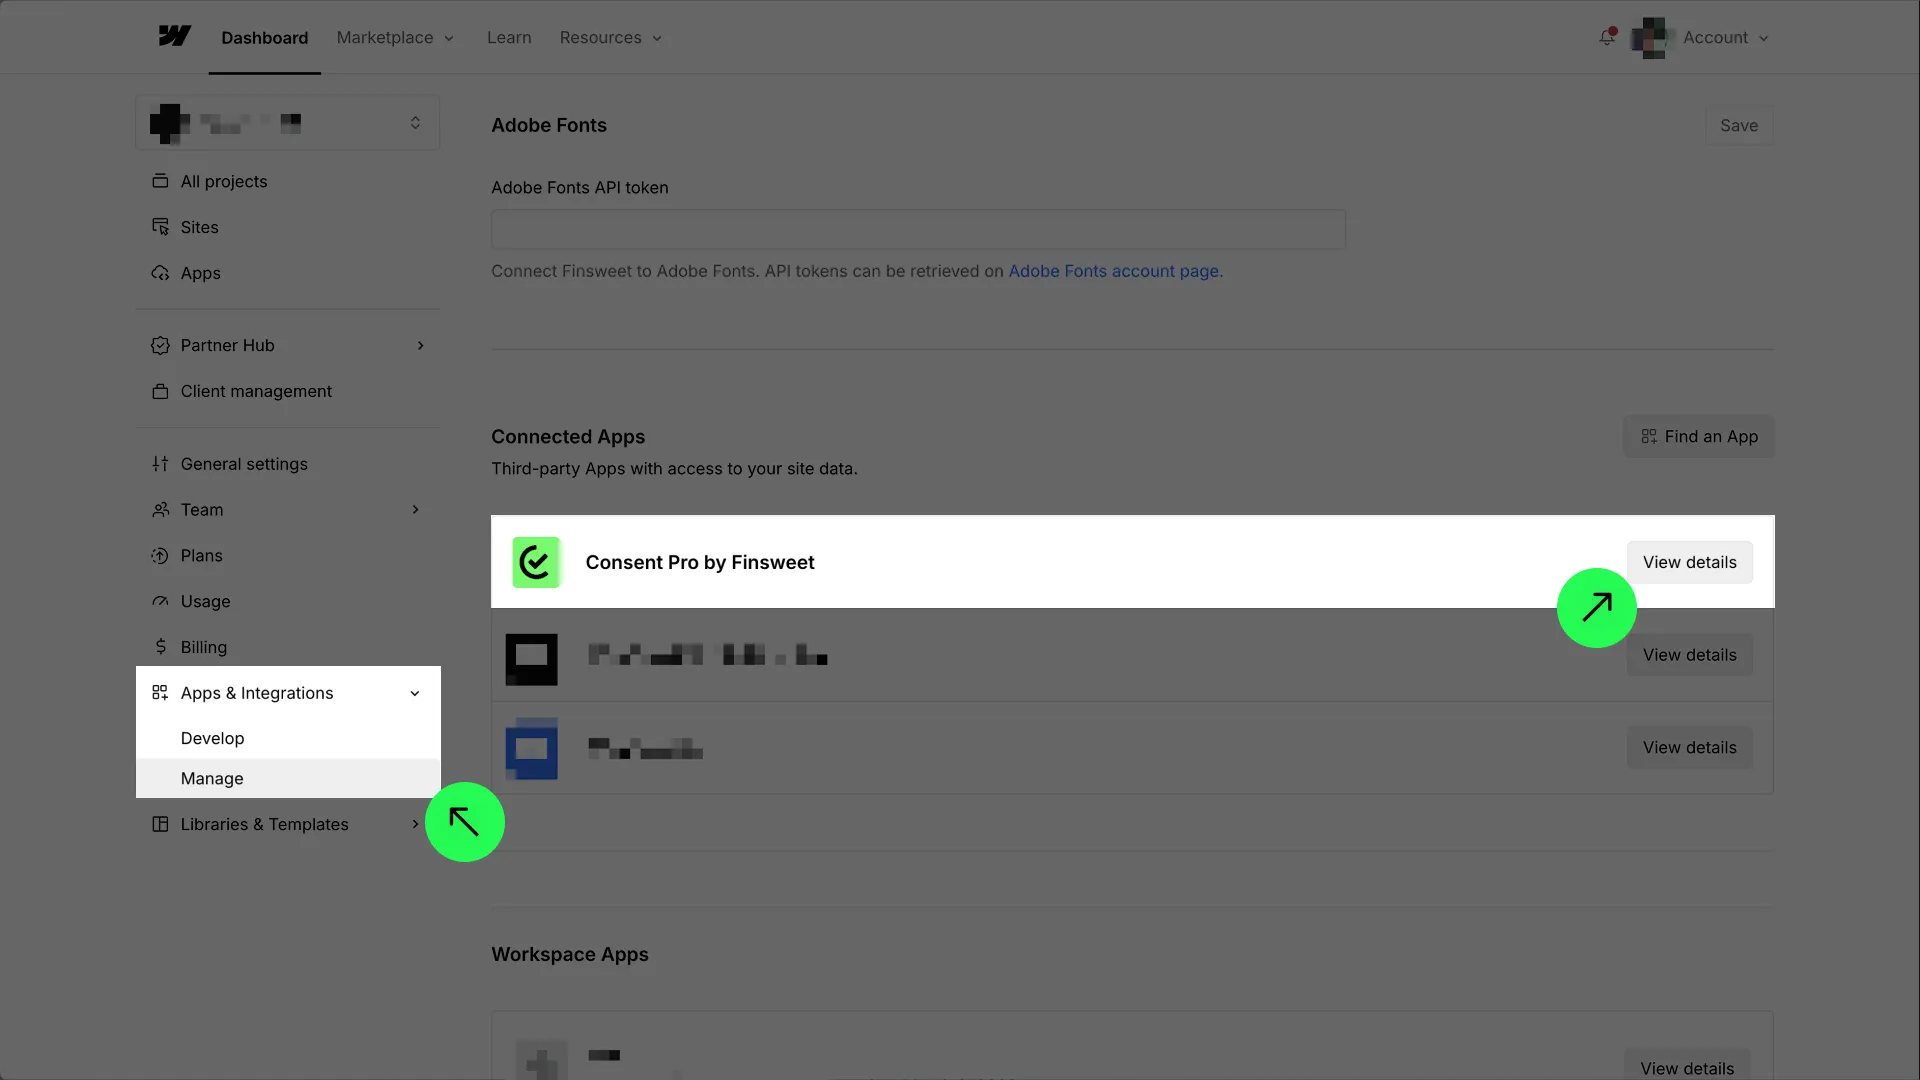The image size is (1920, 1080).
Task: Click the Client management briefcase icon
Action: tap(160, 391)
